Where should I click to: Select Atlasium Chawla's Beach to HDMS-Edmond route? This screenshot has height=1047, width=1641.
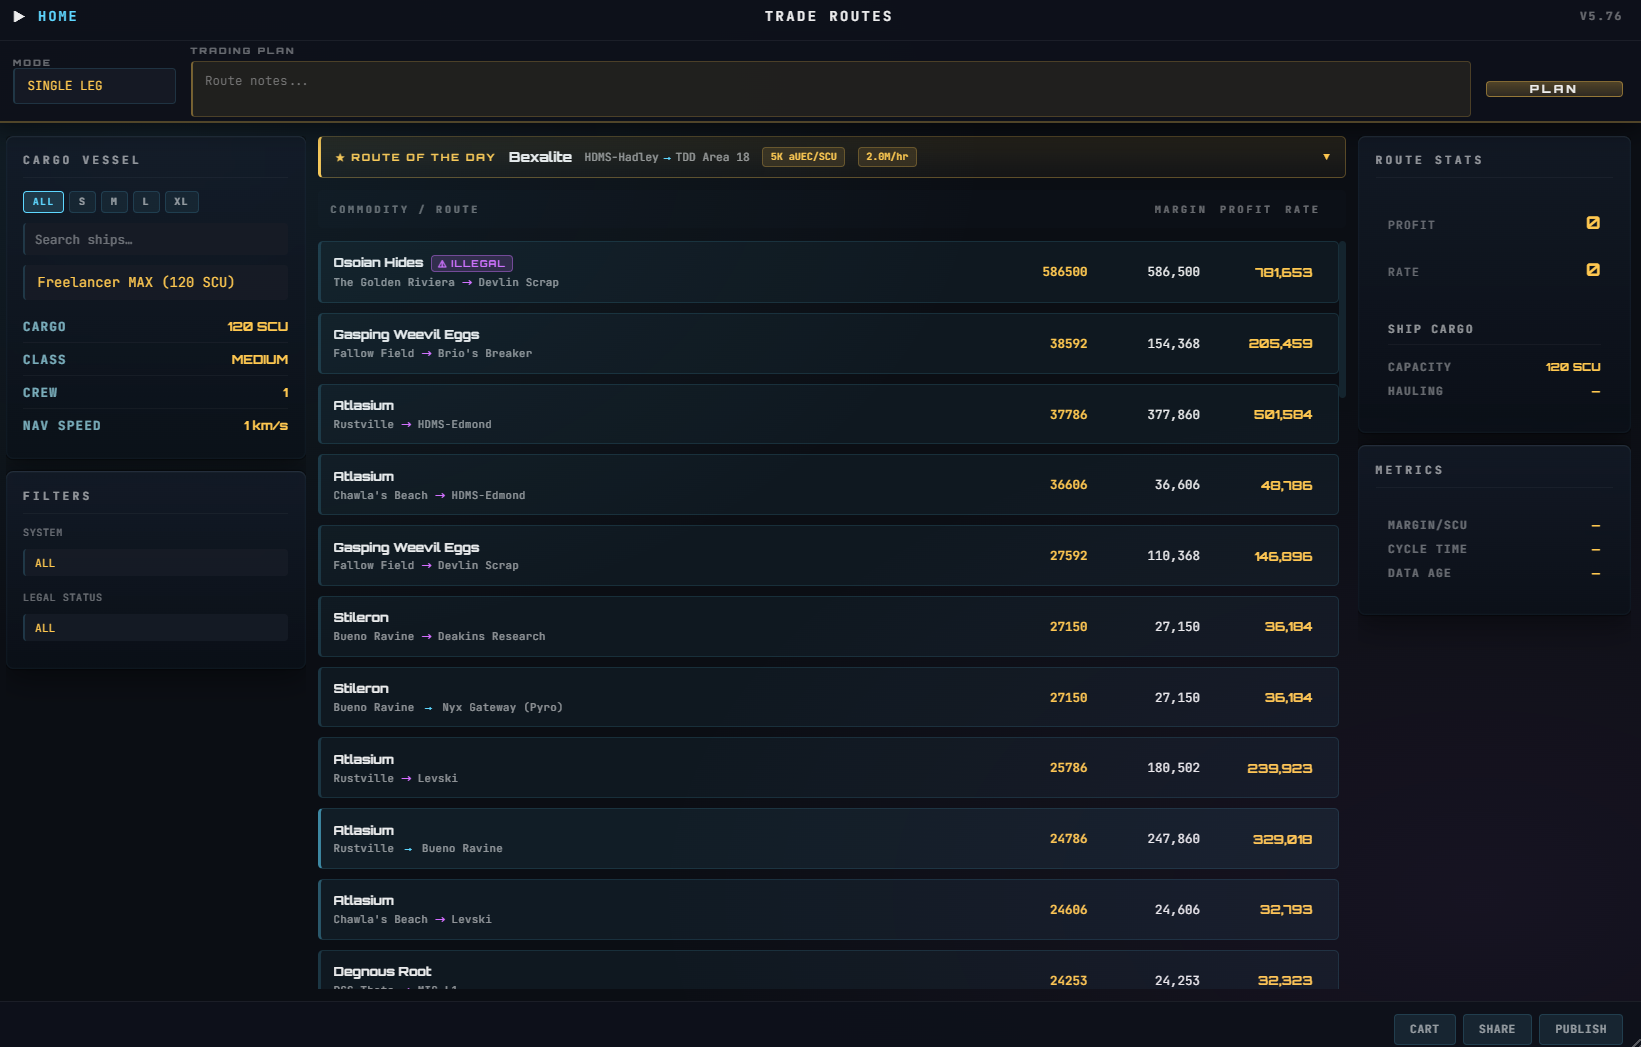coord(828,485)
